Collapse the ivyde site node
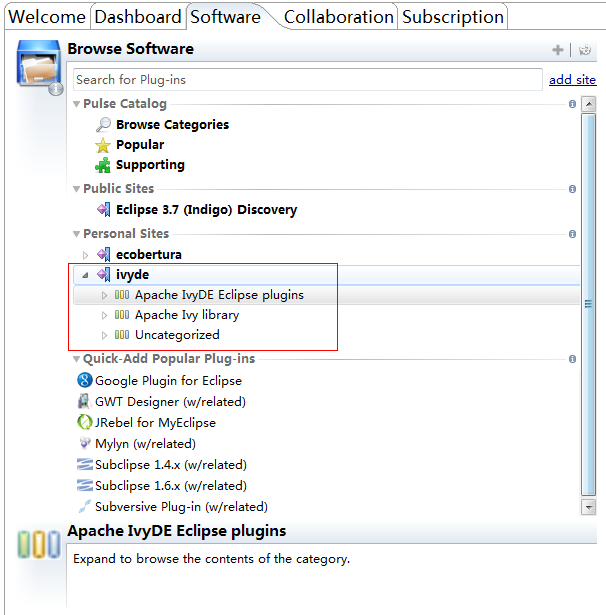Screen dimensions: 606x615 point(85,275)
